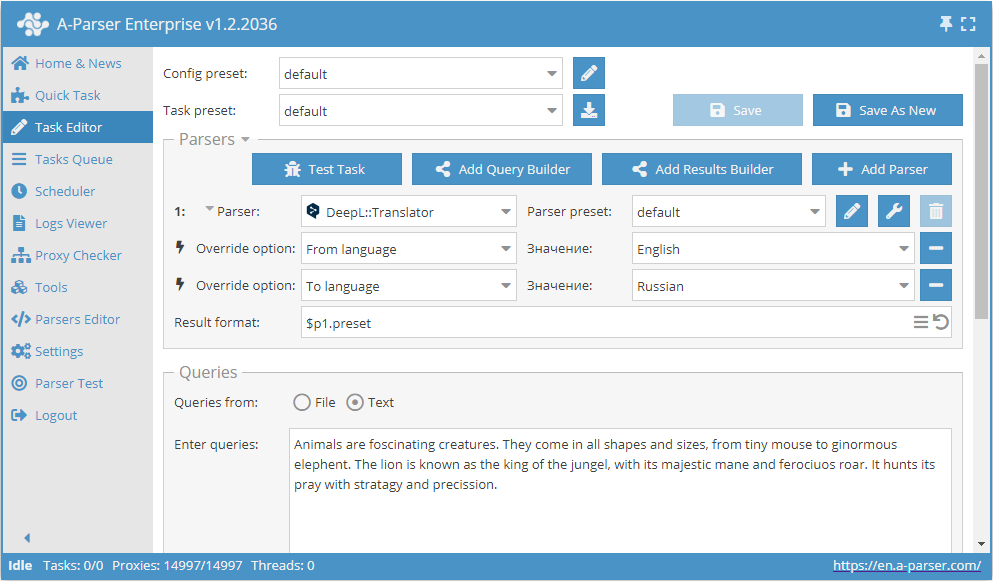993x581 pixels.
Task: Click the wrench icon for parser settings
Action: pyautogui.click(x=894, y=212)
